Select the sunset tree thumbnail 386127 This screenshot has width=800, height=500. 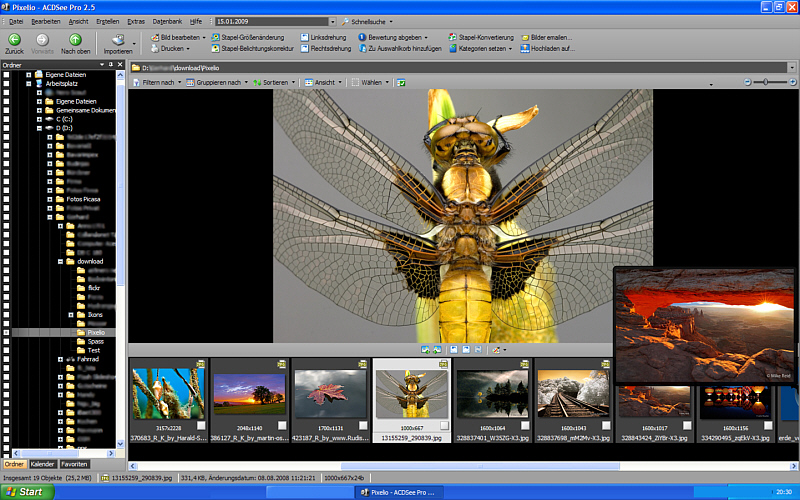pyautogui.click(x=250, y=395)
